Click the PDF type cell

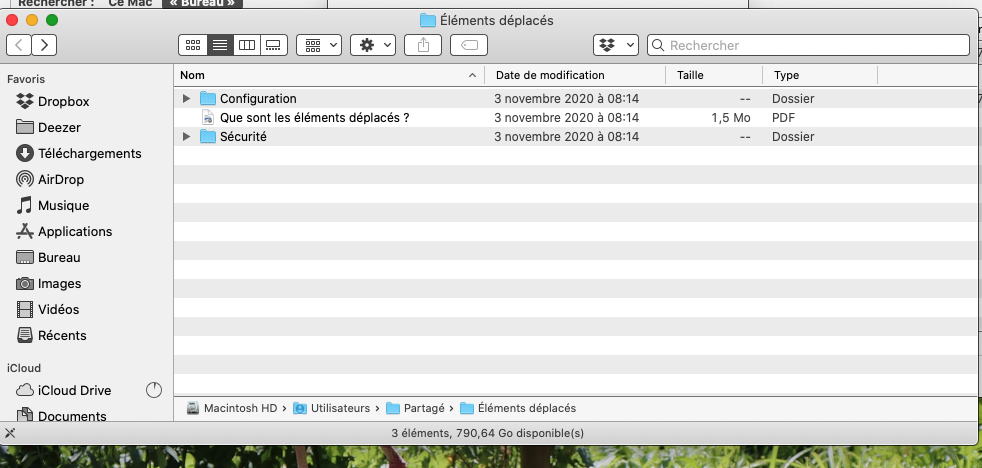coord(783,118)
